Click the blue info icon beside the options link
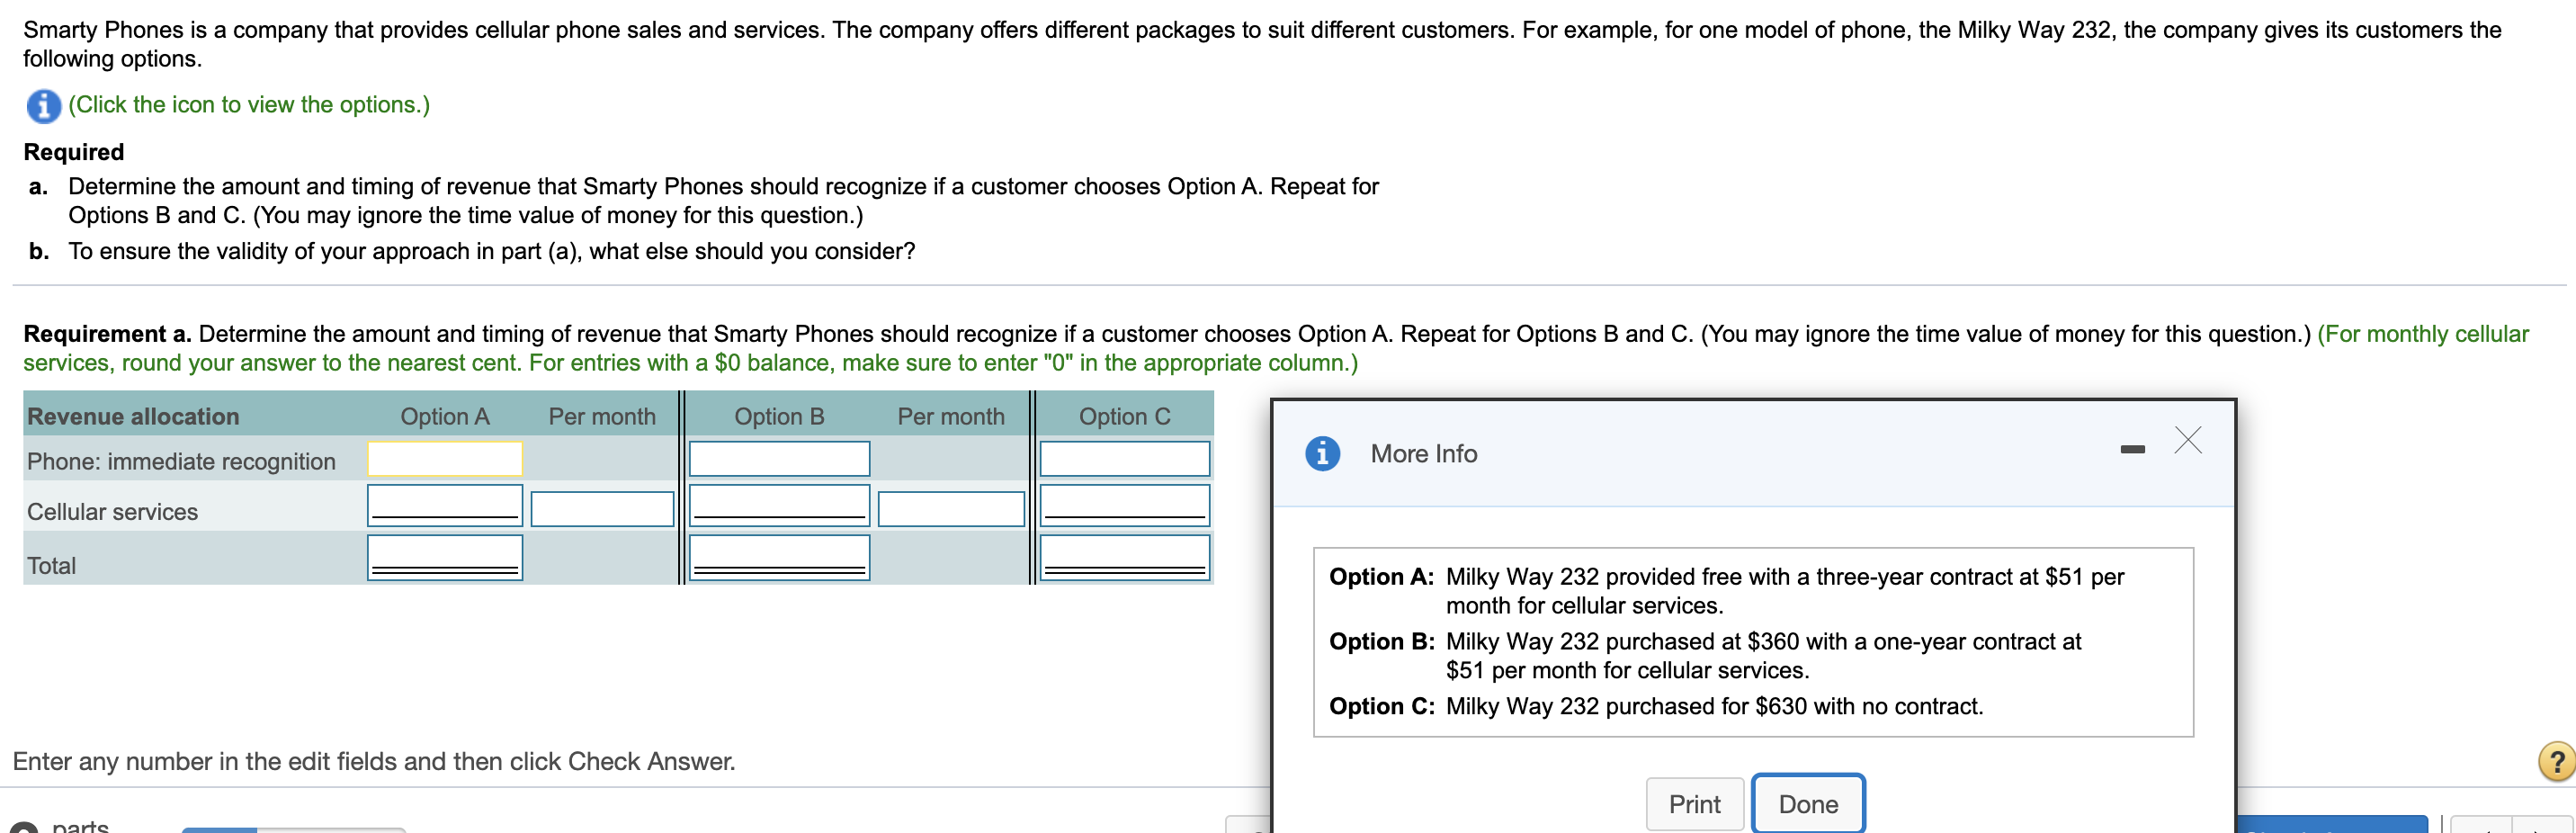This screenshot has height=833, width=2576. point(43,105)
